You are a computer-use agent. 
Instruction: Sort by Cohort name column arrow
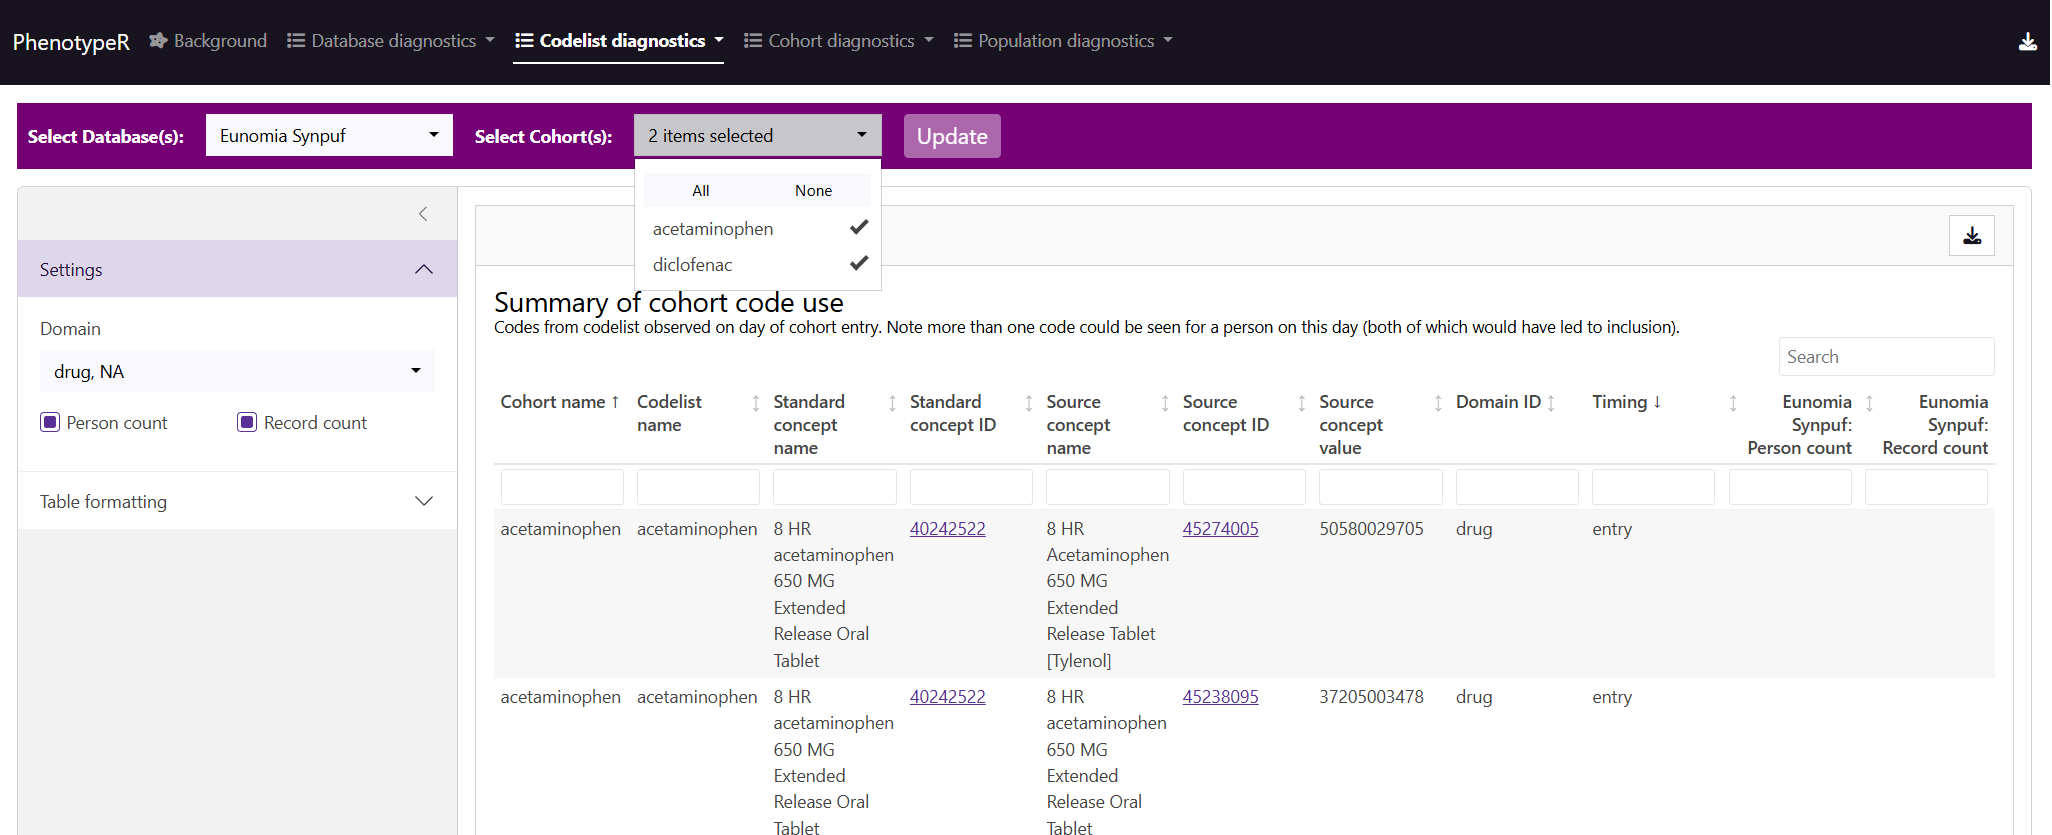coord(615,402)
